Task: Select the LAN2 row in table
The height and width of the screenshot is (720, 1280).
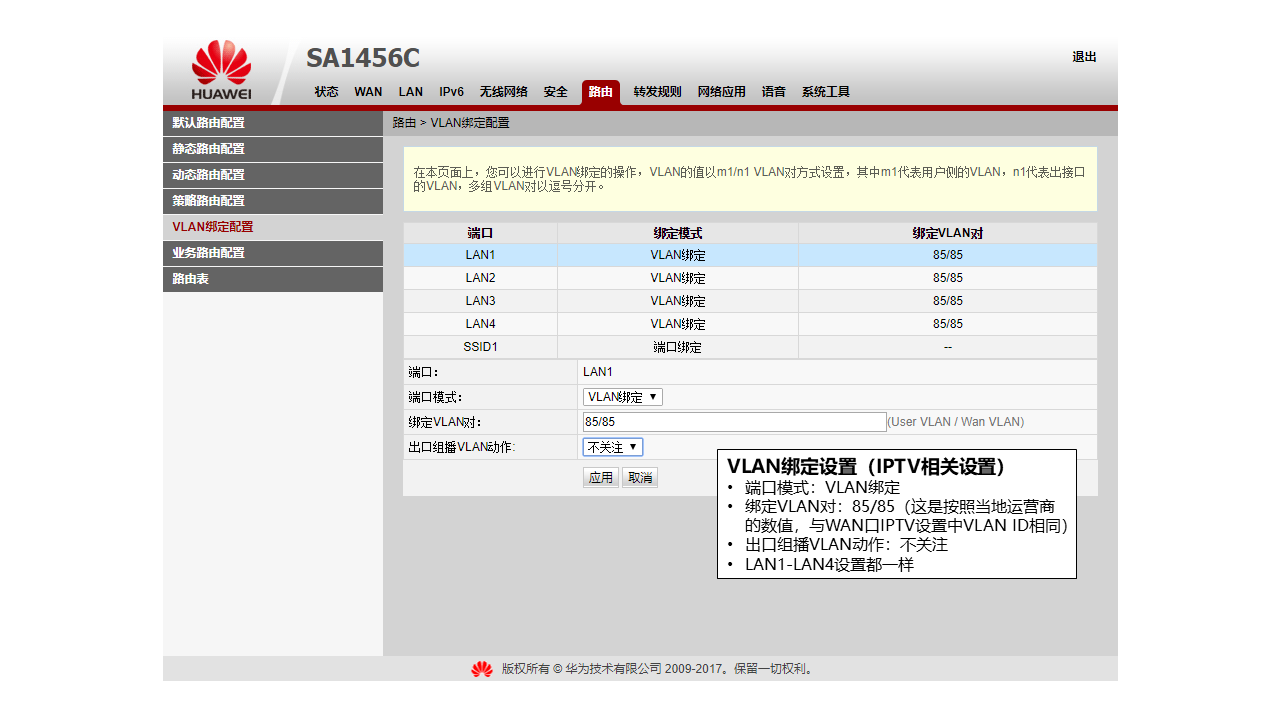Action: (x=750, y=278)
